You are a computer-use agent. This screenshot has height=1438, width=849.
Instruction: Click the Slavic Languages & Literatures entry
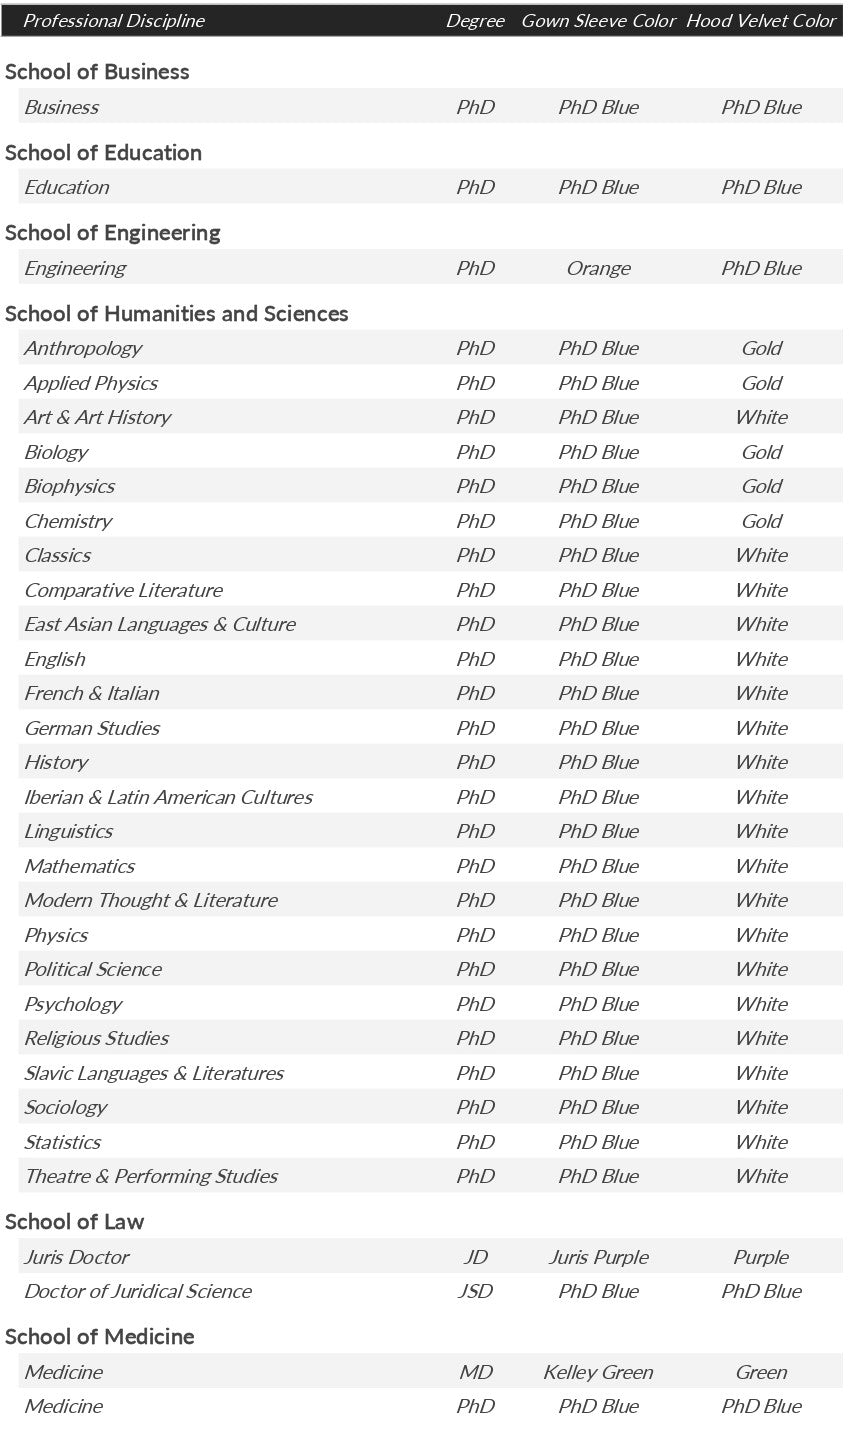pos(154,1073)
